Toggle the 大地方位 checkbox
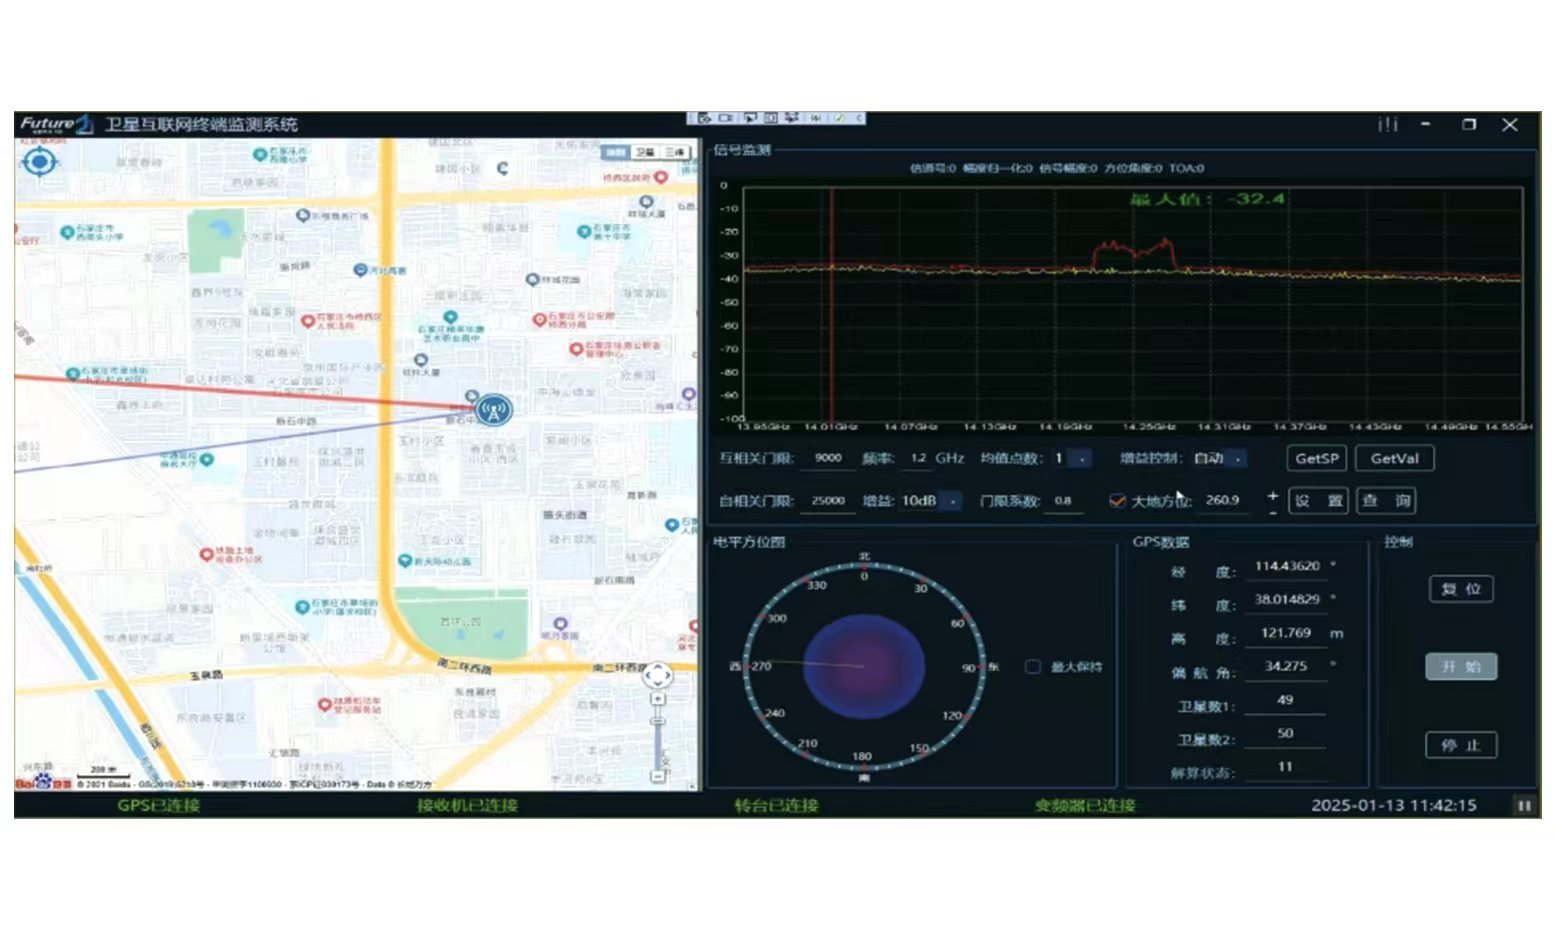Screen dimensions: 1557x933 (x=1117, y=501)
